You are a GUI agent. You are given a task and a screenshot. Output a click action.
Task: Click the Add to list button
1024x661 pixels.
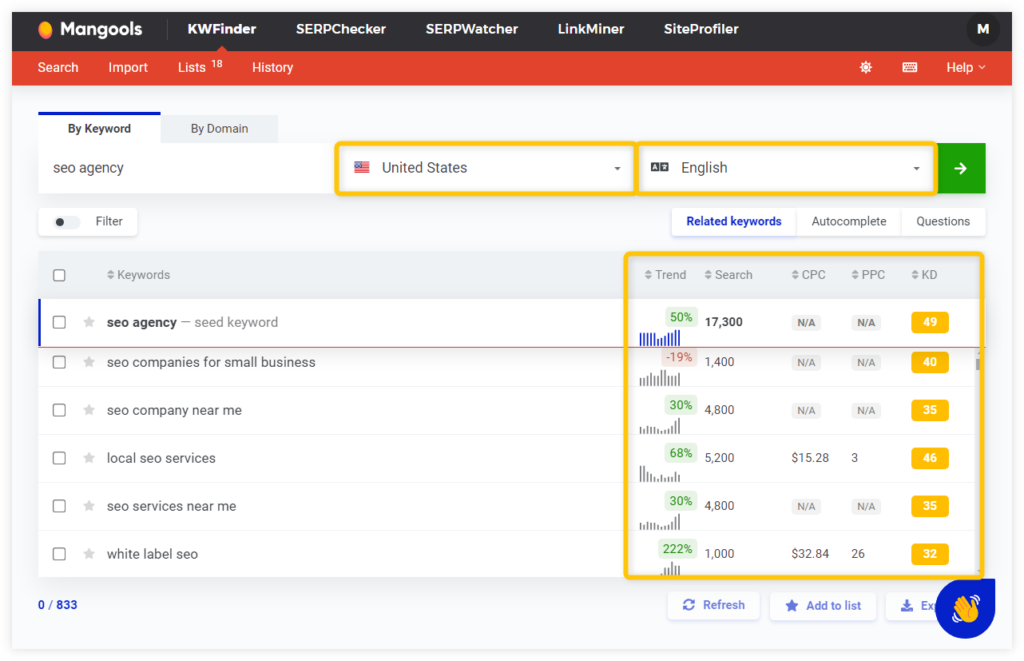[x=823, y=604]
